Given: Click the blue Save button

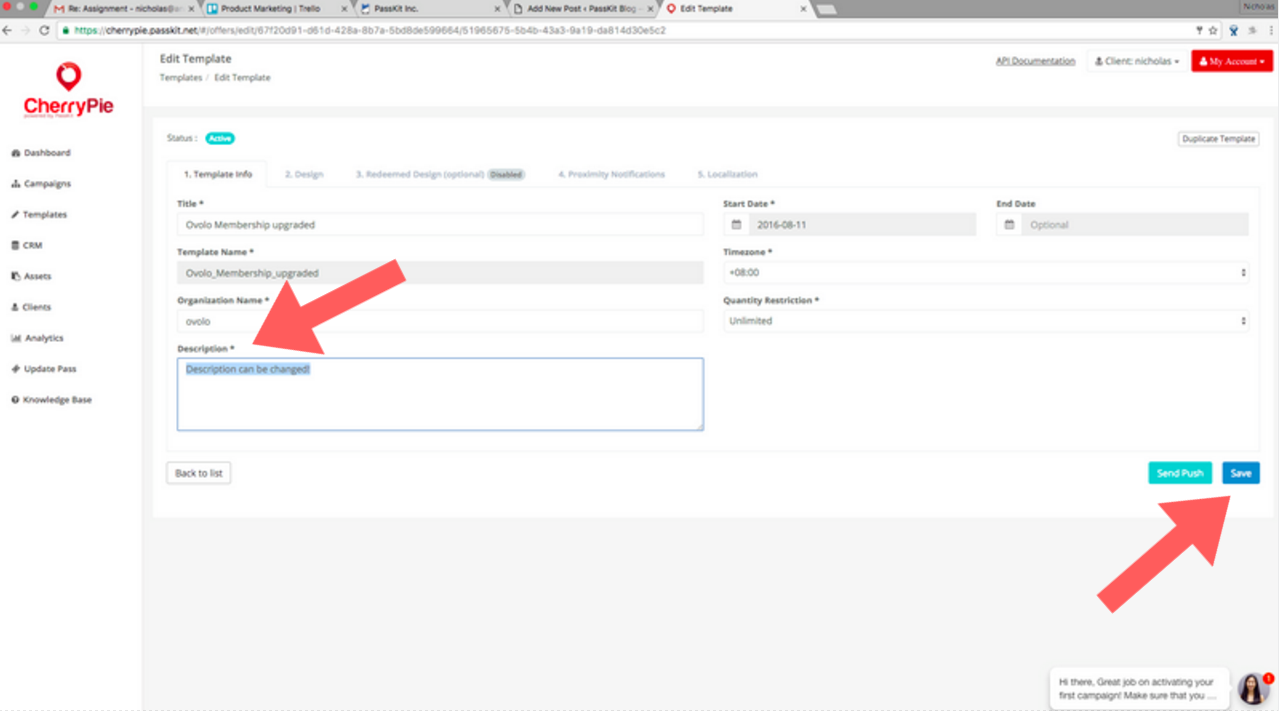Looking at the screenshot, I should coord(1240,473).
